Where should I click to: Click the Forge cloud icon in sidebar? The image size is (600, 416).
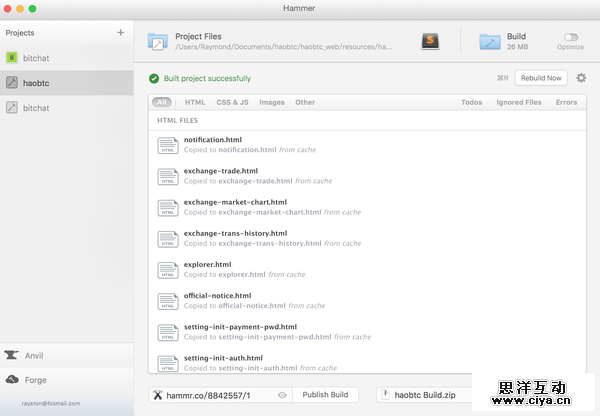pyautogui.click(x=12, y=380)
